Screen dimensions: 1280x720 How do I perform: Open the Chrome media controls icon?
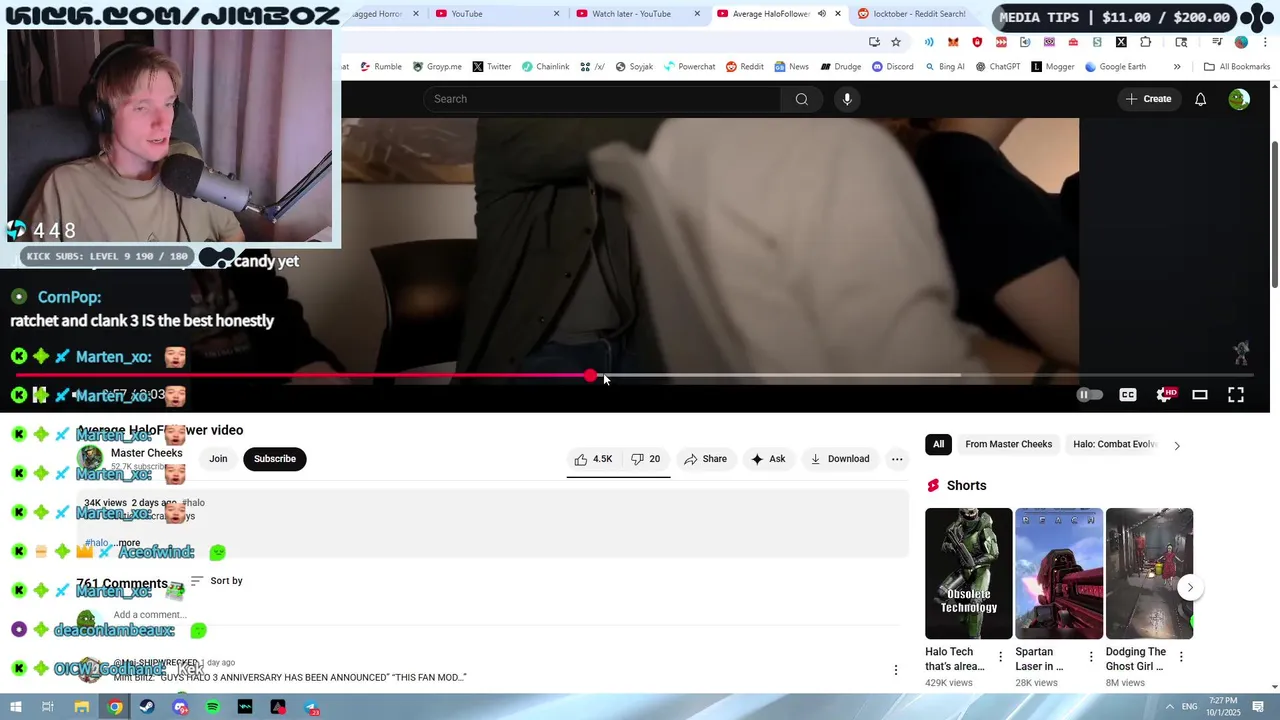(x=1217, y=42)
